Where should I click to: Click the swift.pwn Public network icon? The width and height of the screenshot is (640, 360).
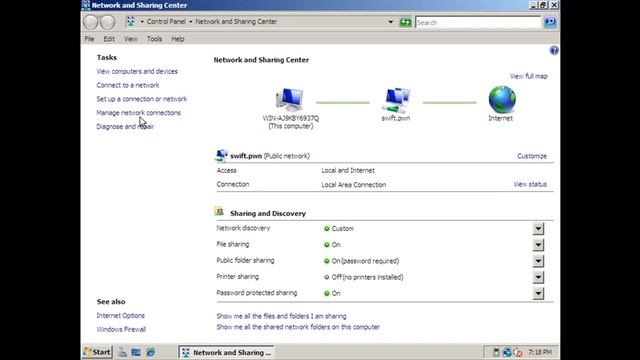tap(222, 156)
